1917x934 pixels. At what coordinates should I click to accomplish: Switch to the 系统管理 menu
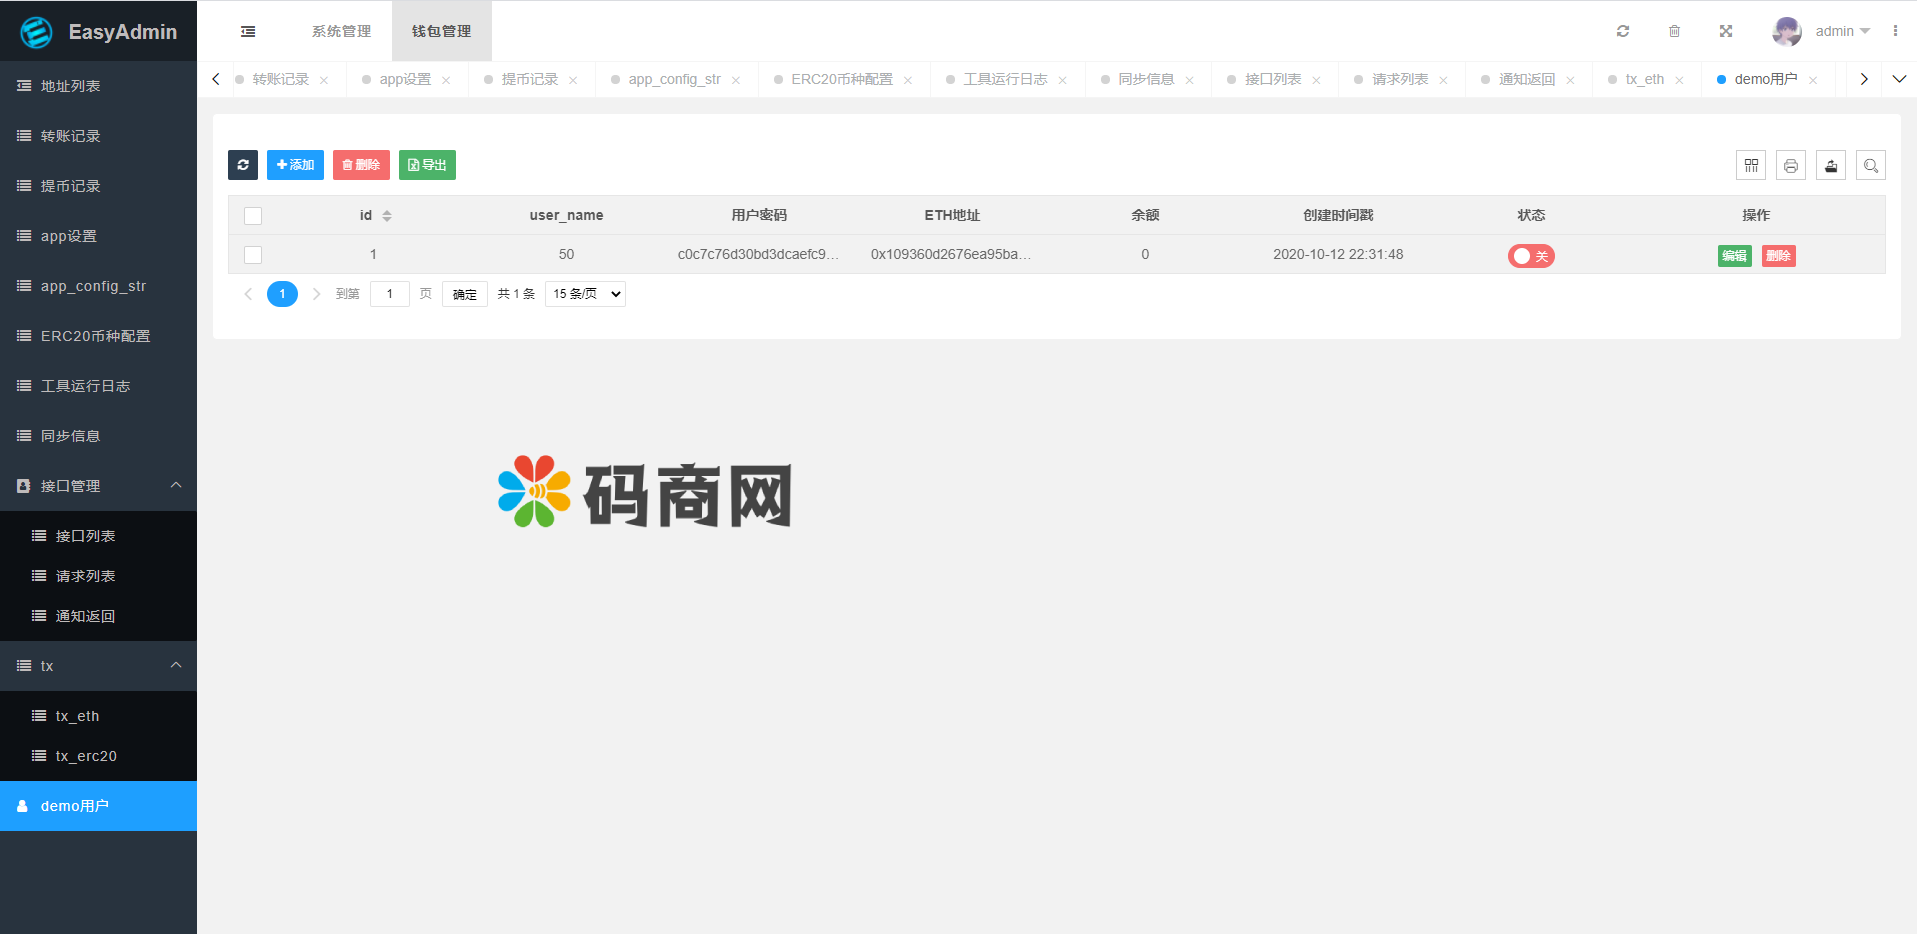pyautogui.click(x=341, y=31)
